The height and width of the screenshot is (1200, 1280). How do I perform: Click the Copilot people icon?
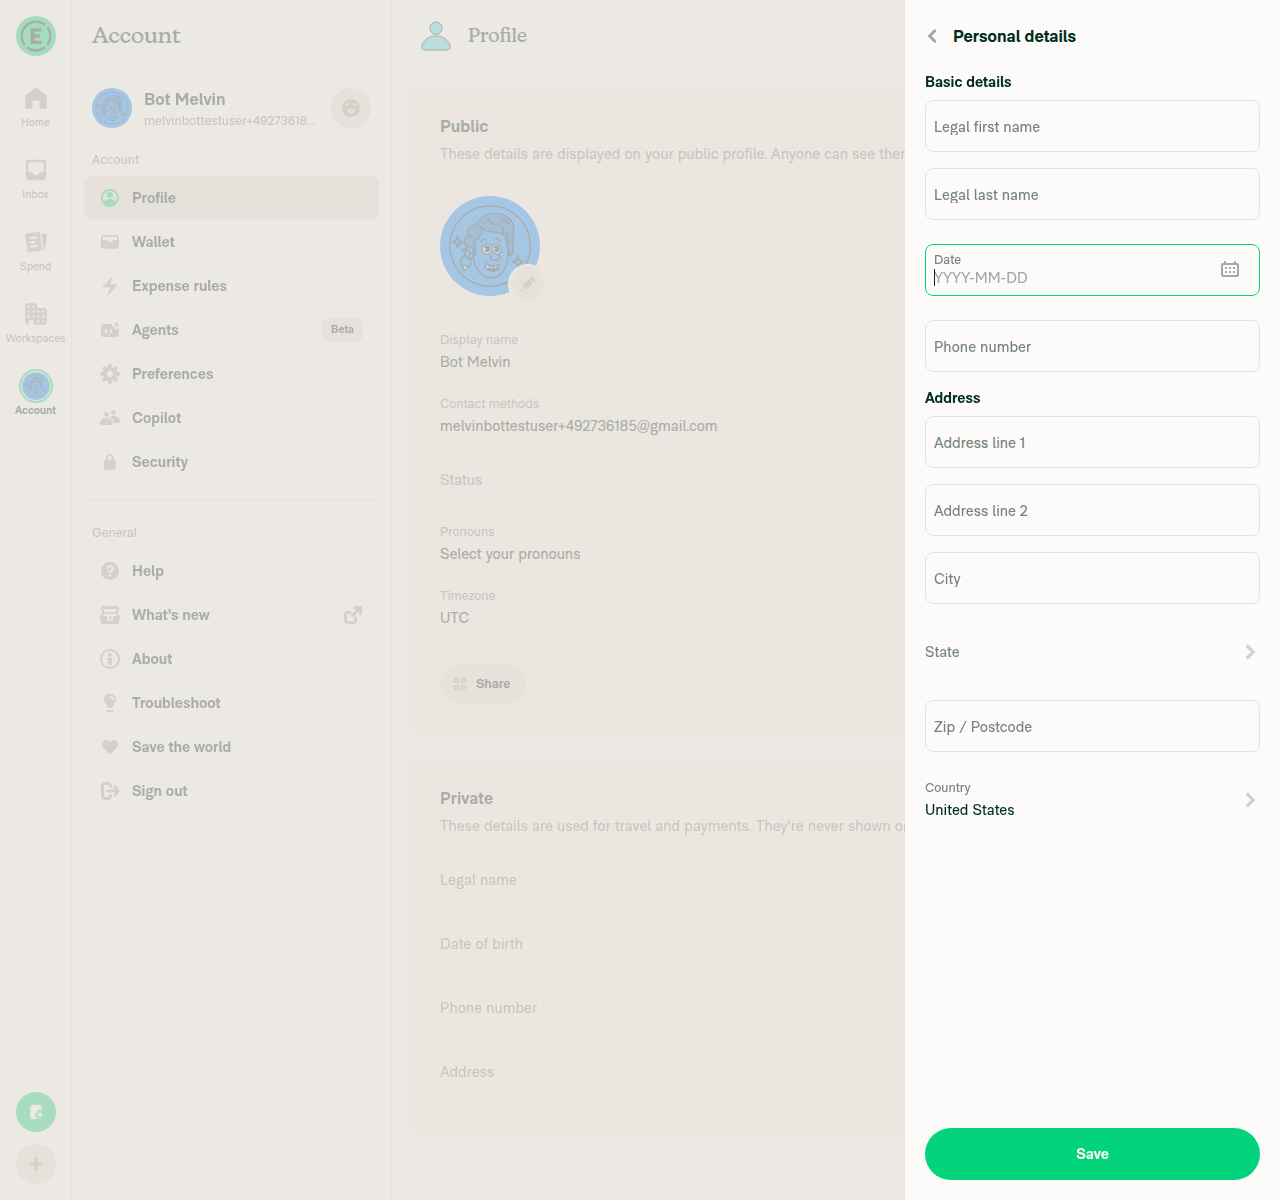110,418
